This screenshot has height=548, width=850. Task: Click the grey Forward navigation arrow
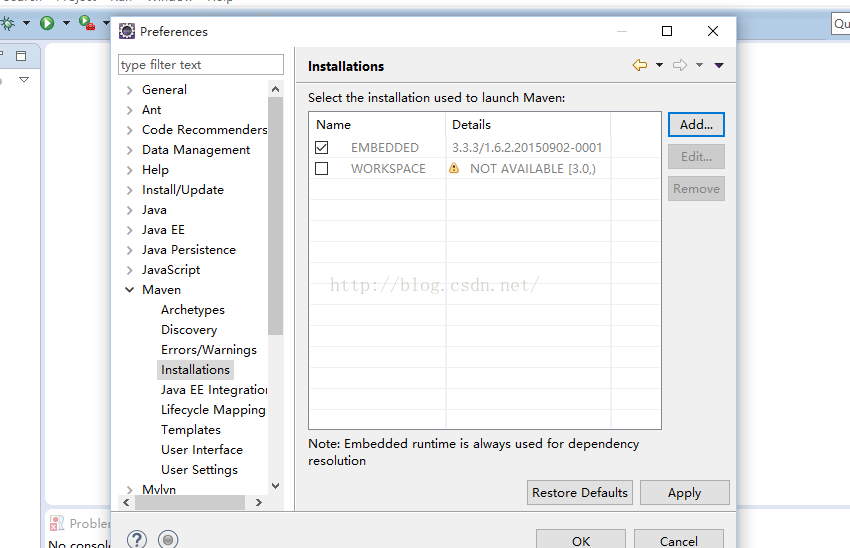tap(680, 65)
